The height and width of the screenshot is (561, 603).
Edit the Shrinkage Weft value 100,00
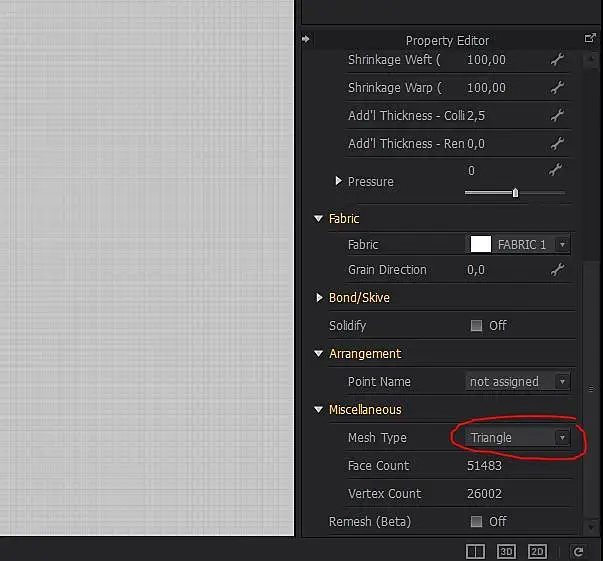point(486,60)
